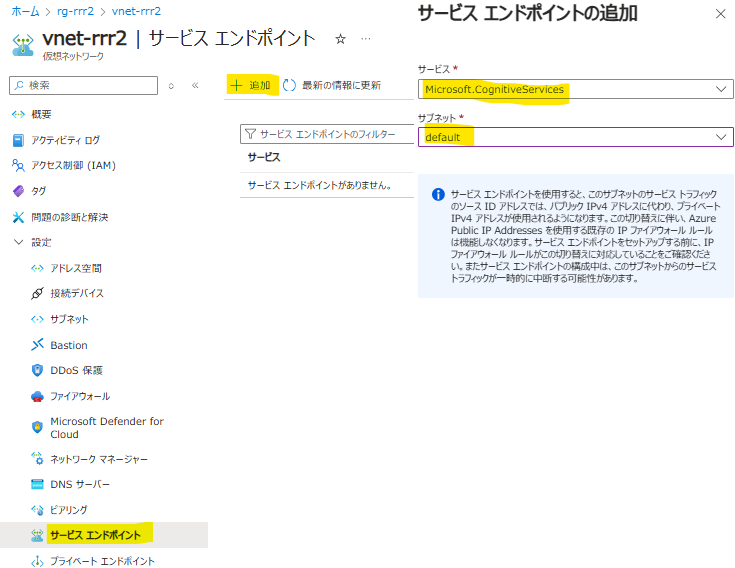Click the 検索 search field

83,85
